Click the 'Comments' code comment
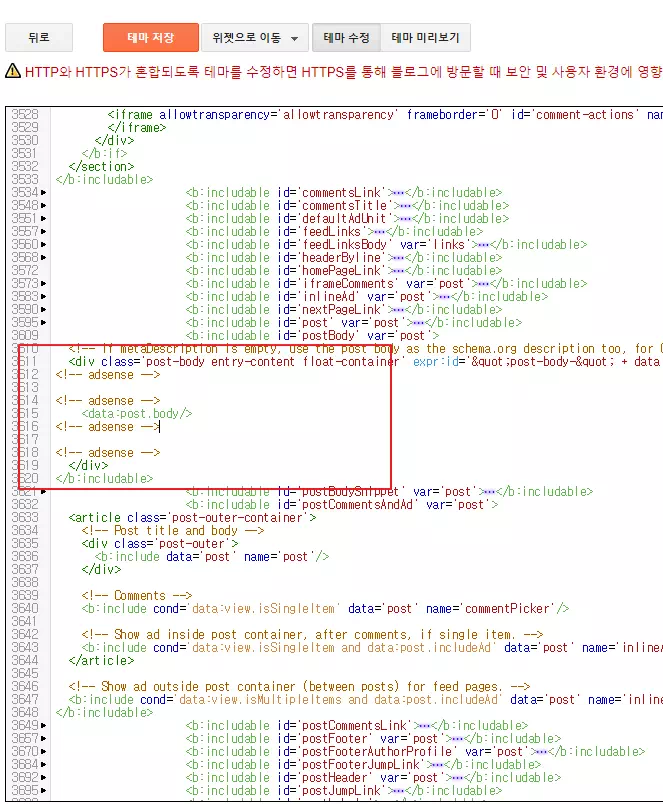663x804 pixels. point(137,596)
